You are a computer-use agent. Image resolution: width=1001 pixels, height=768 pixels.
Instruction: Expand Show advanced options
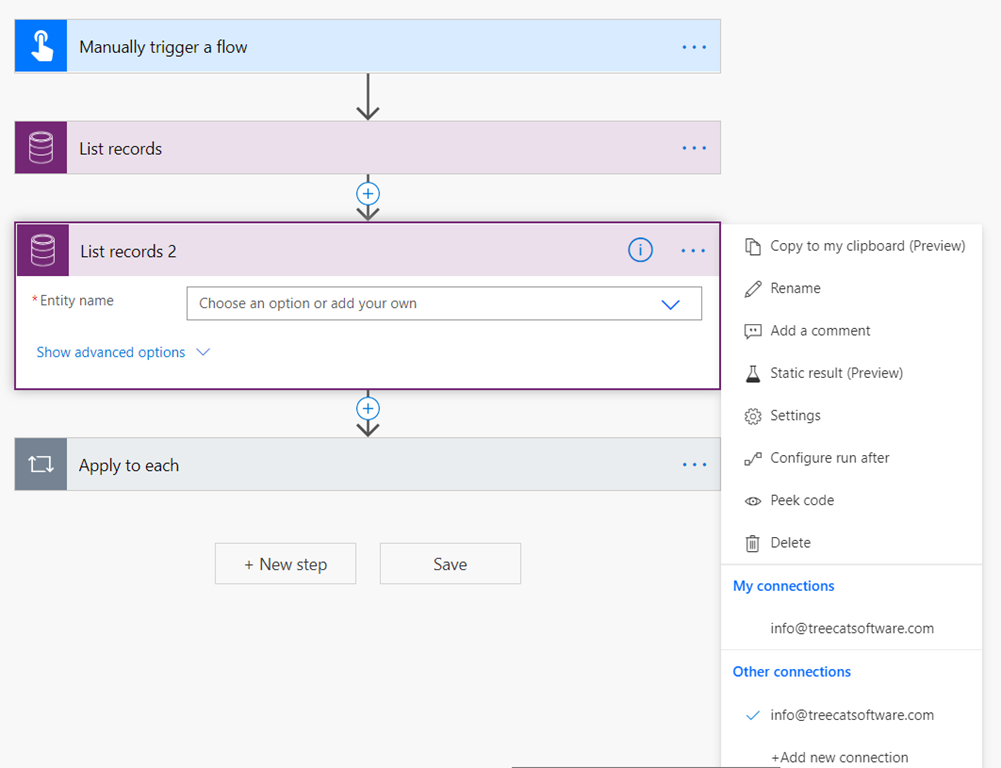pos(110,352)
